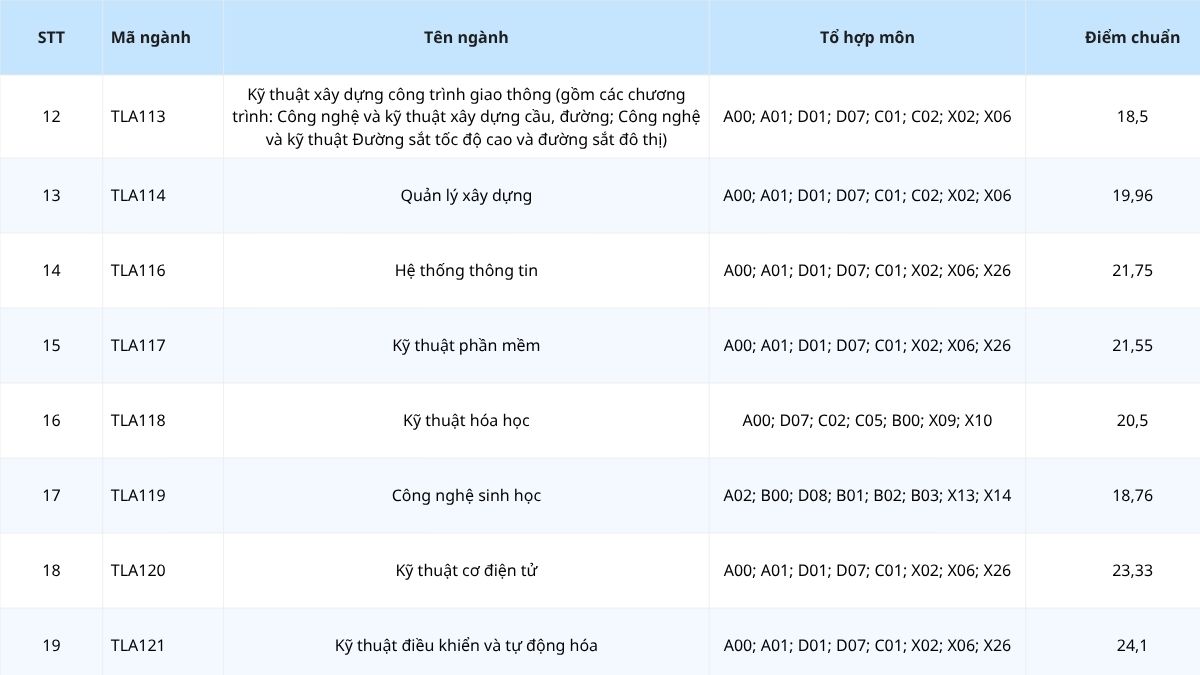The image size is (1200, 675).
Task: Select the Hệ thống thông tin row
Action: (x=600, y=270)
